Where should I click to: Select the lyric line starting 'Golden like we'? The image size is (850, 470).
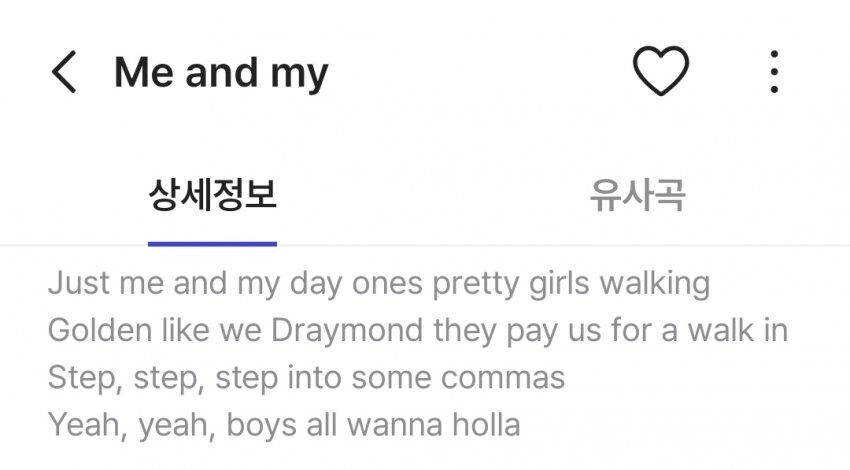pyautogui.click(x=417, y=330)
